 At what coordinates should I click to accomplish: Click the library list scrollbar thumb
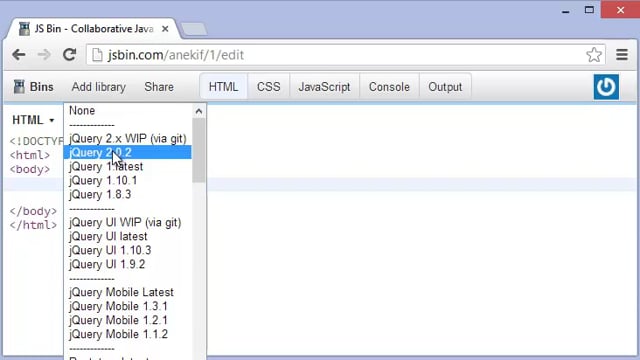coord(199,150)
